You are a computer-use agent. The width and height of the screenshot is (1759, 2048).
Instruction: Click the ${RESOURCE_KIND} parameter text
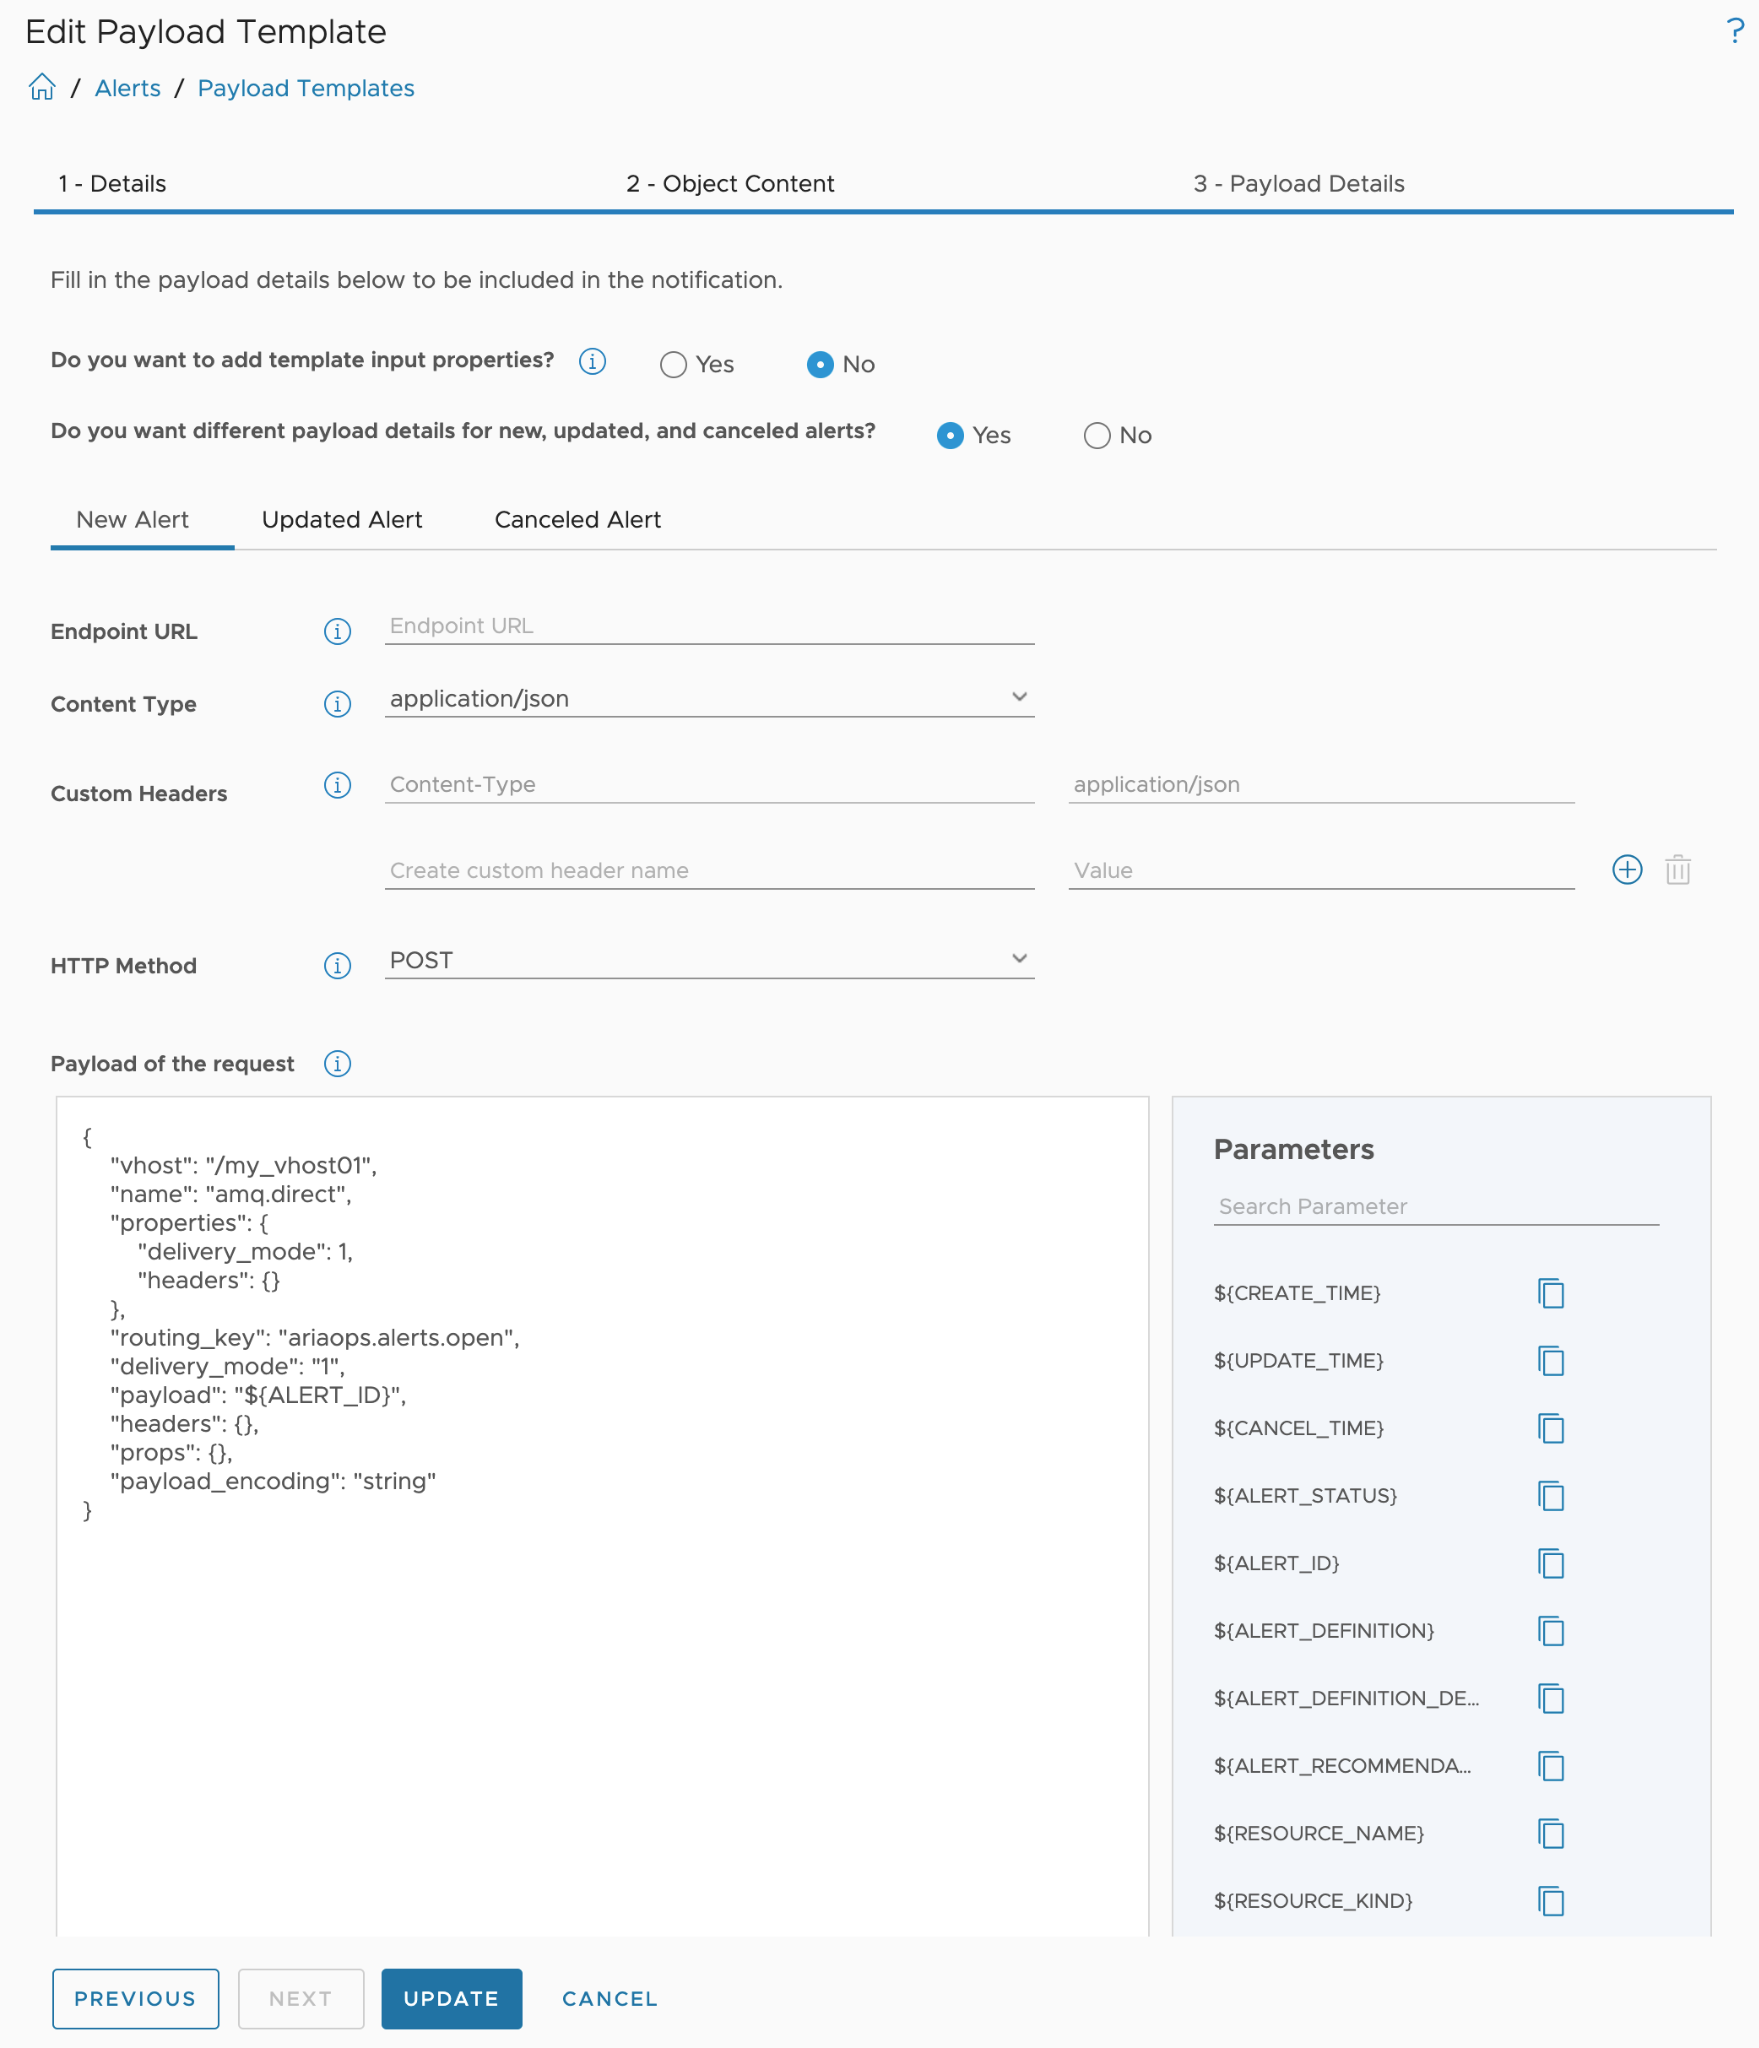point(1313,1900)
